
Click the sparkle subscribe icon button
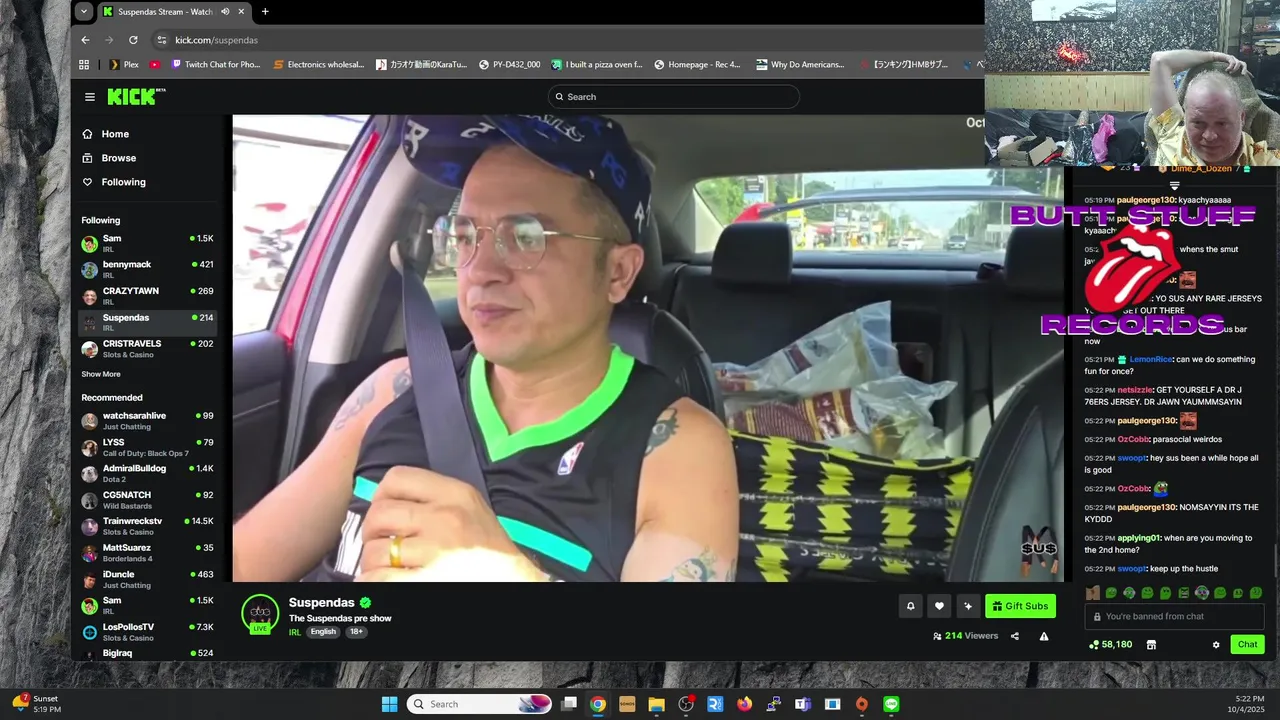[x=967, y=606]
